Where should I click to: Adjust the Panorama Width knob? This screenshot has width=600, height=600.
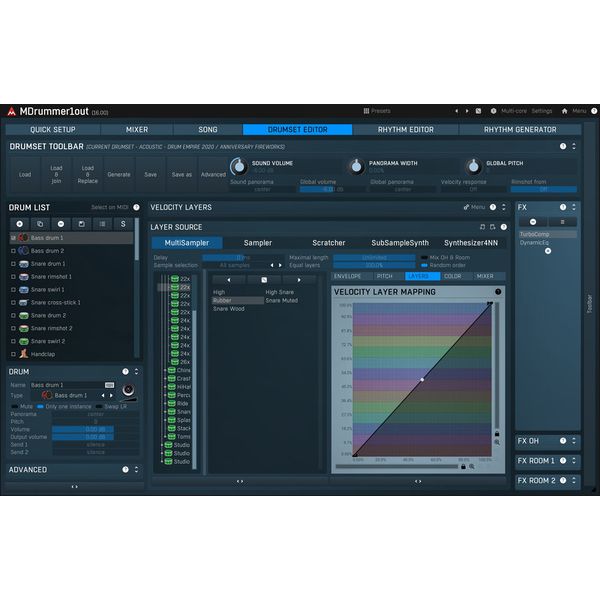[x=356, y=166]
